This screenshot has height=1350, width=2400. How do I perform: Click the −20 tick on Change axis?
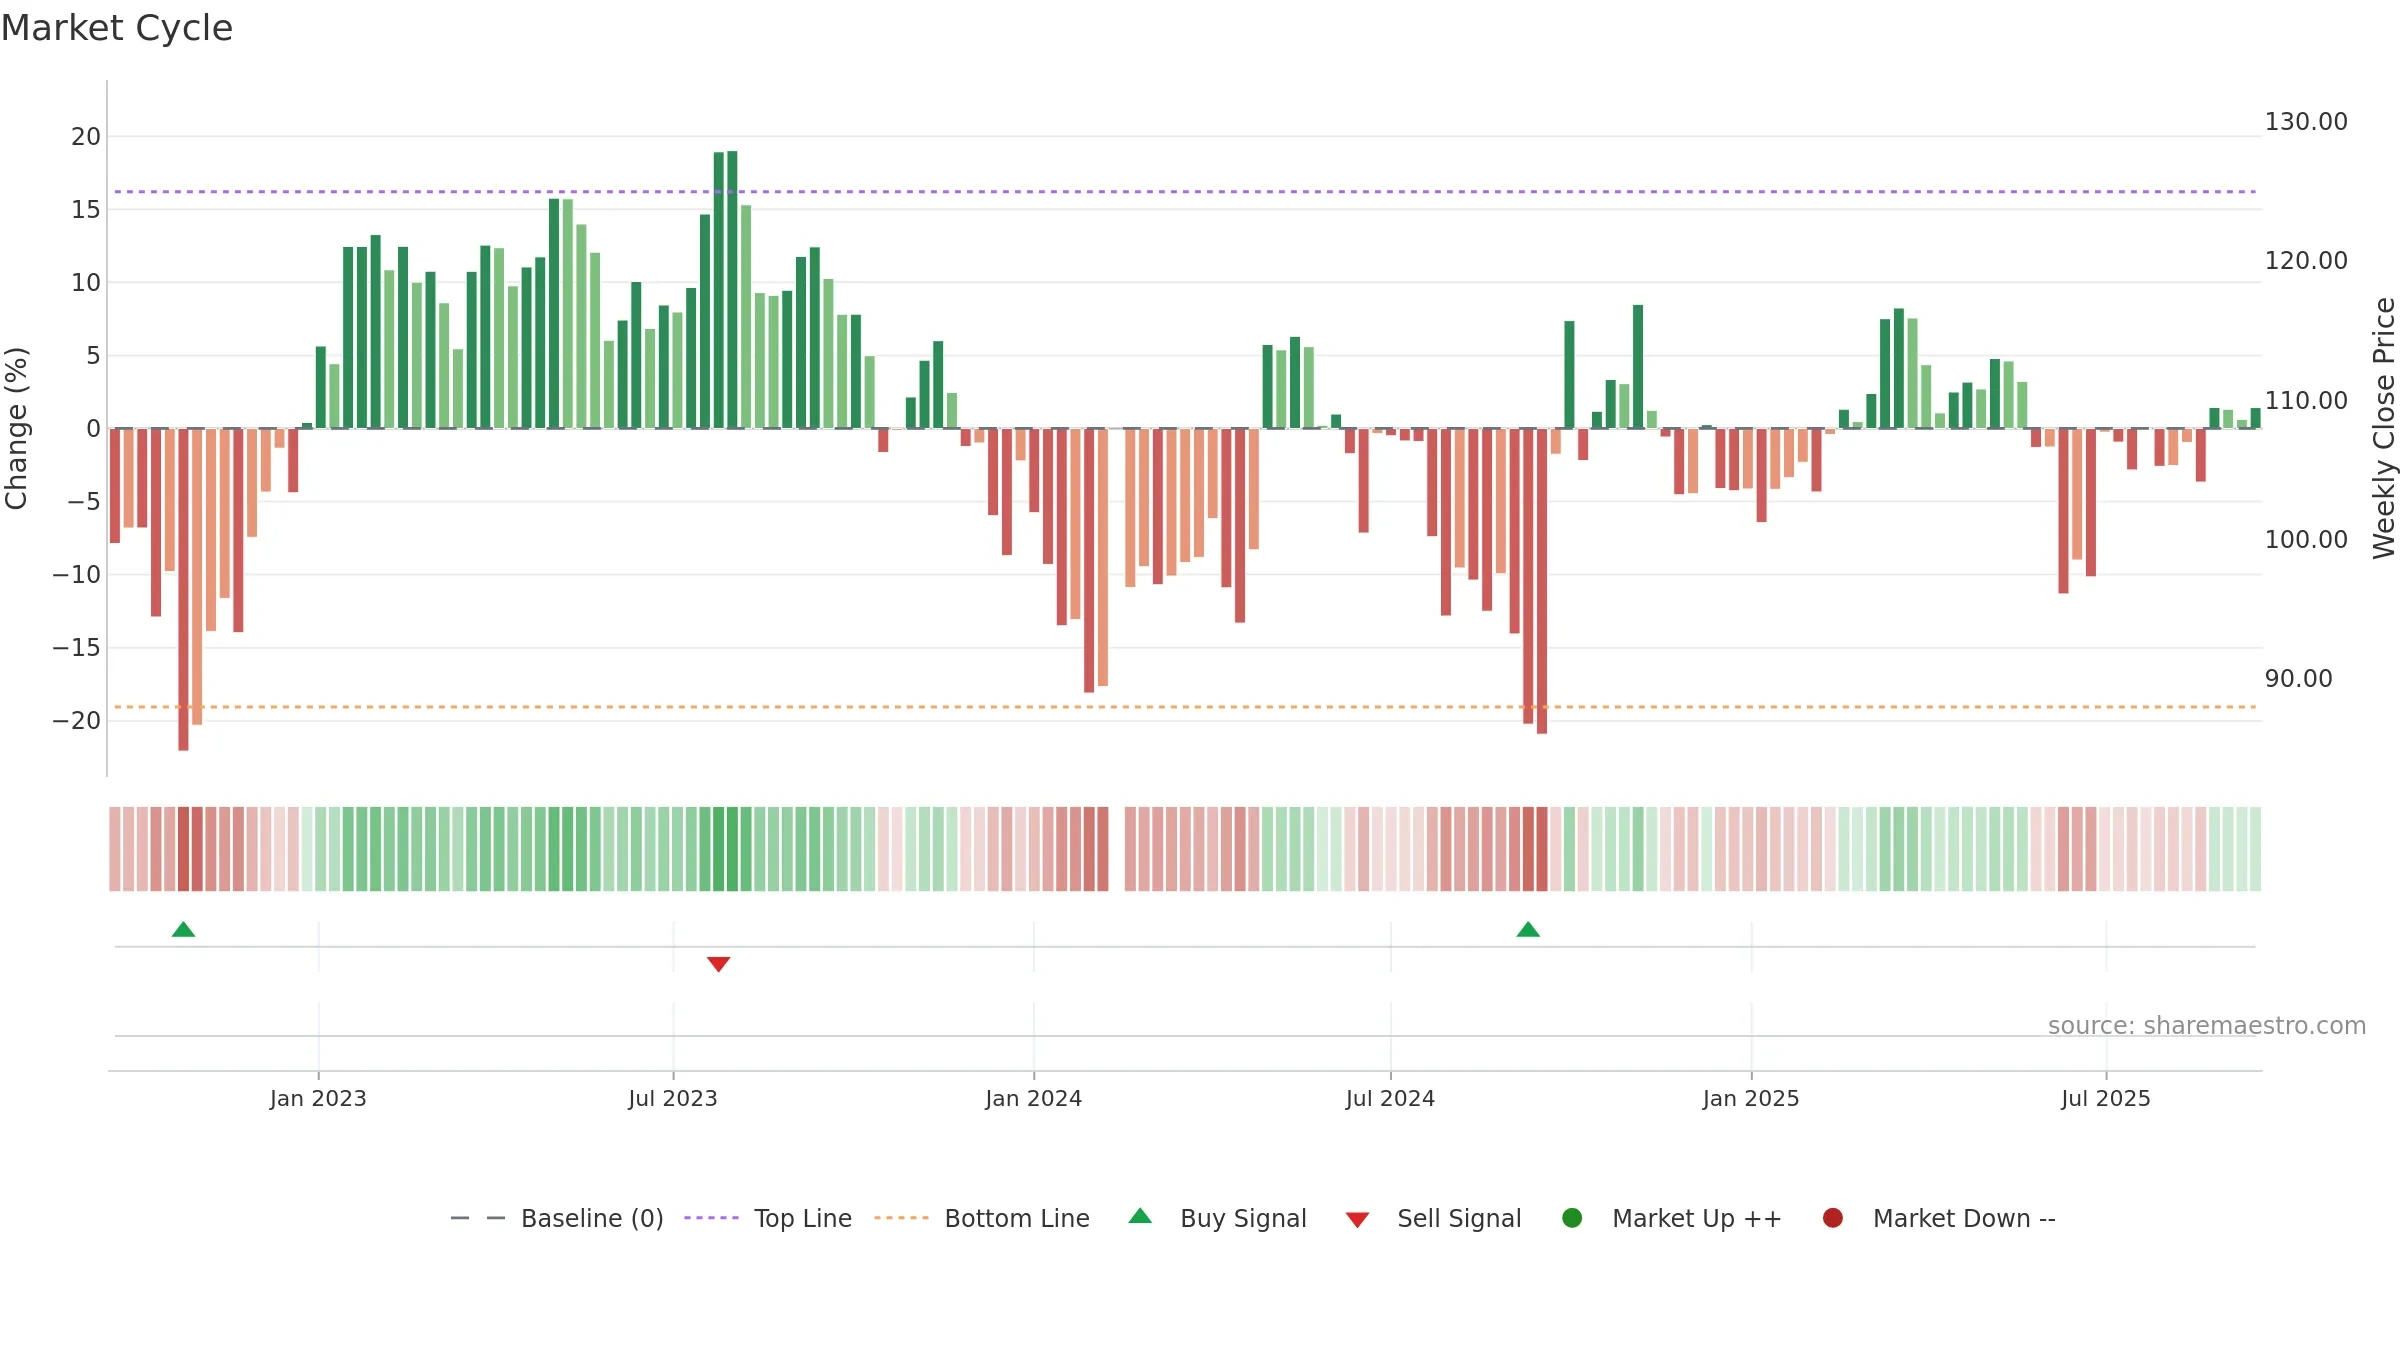pyautogui.click(x=77, y=721)
